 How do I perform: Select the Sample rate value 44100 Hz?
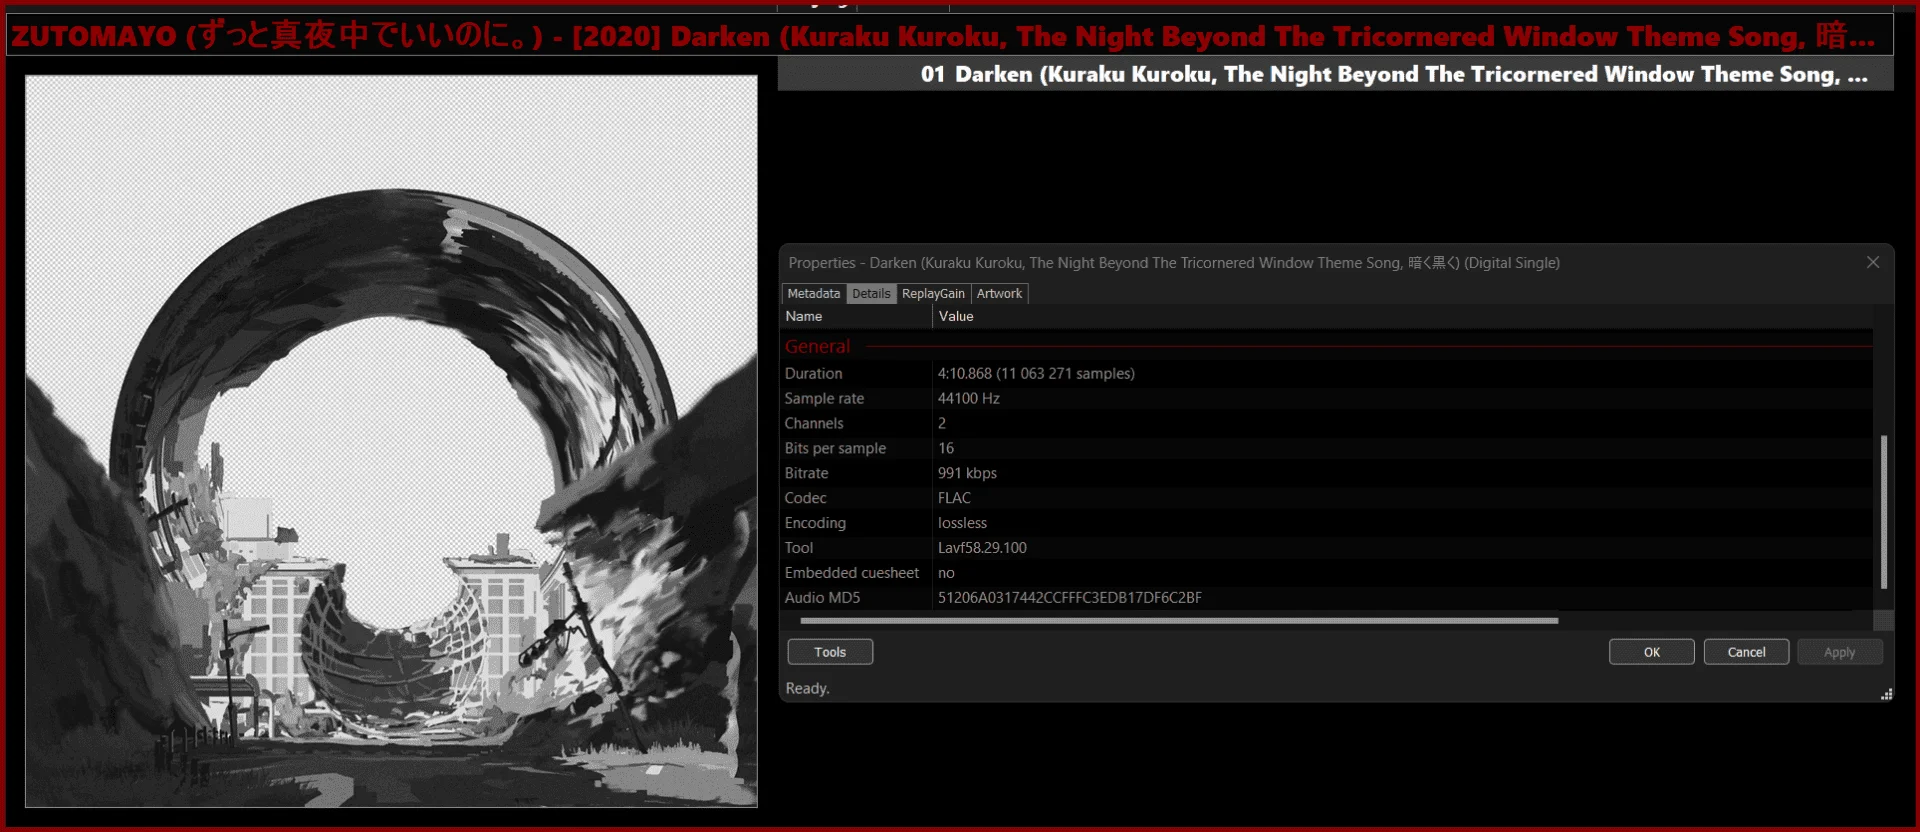[x=968, y=399]
